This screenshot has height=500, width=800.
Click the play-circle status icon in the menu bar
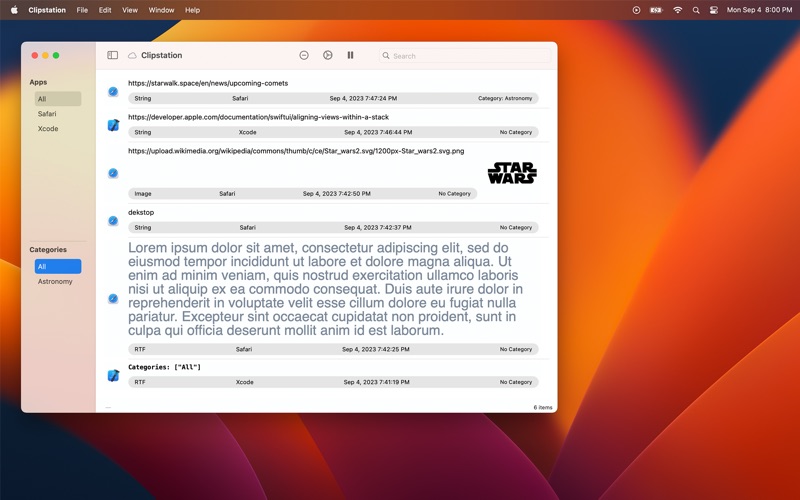point(636,10)
